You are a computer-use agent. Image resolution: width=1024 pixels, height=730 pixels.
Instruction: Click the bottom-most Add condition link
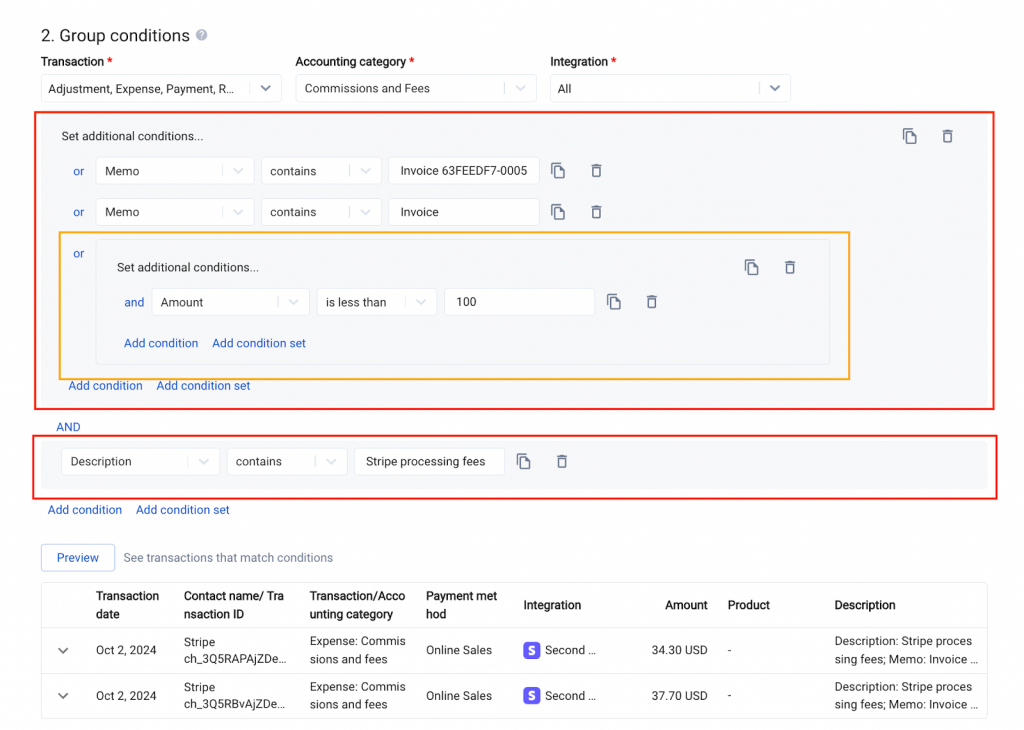coord(85,510)
